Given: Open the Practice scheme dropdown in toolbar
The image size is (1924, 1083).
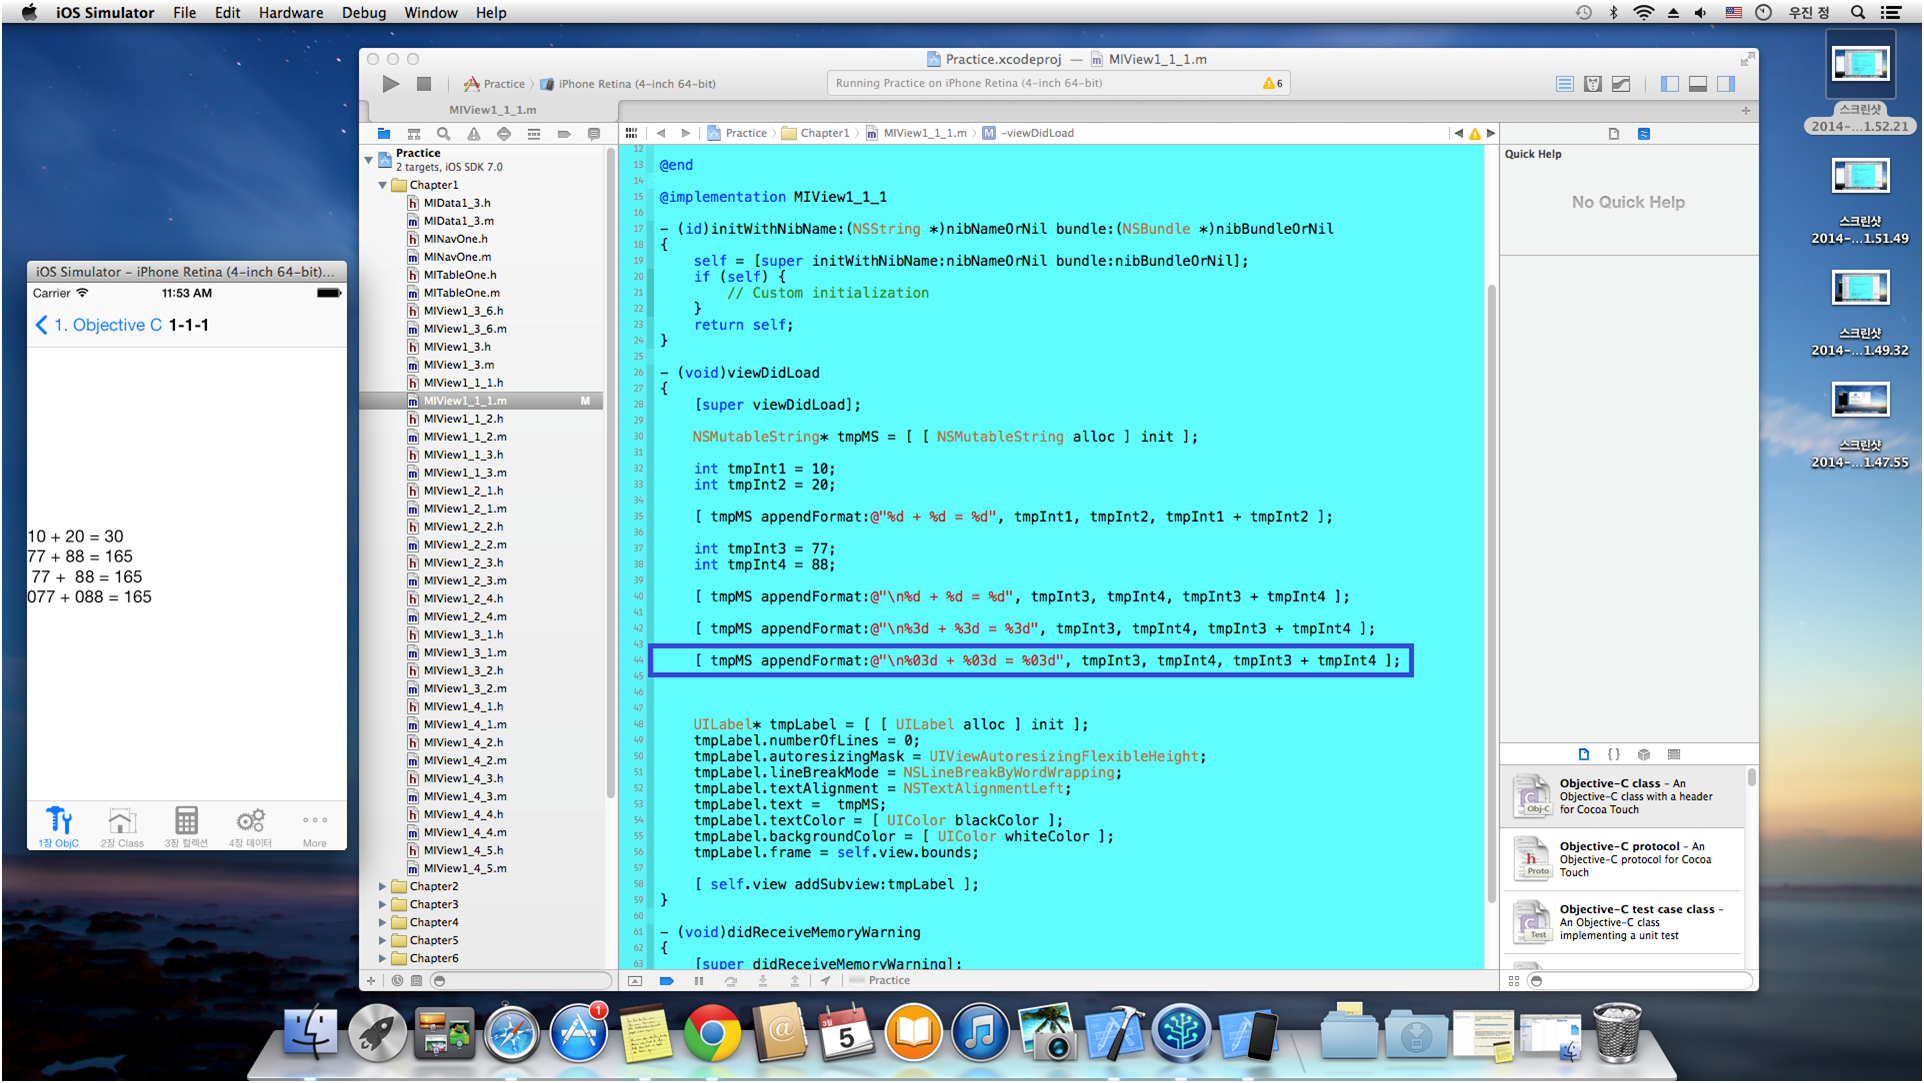Looking at the screenshot, I should pyautogui.click(x=494, y=84).
